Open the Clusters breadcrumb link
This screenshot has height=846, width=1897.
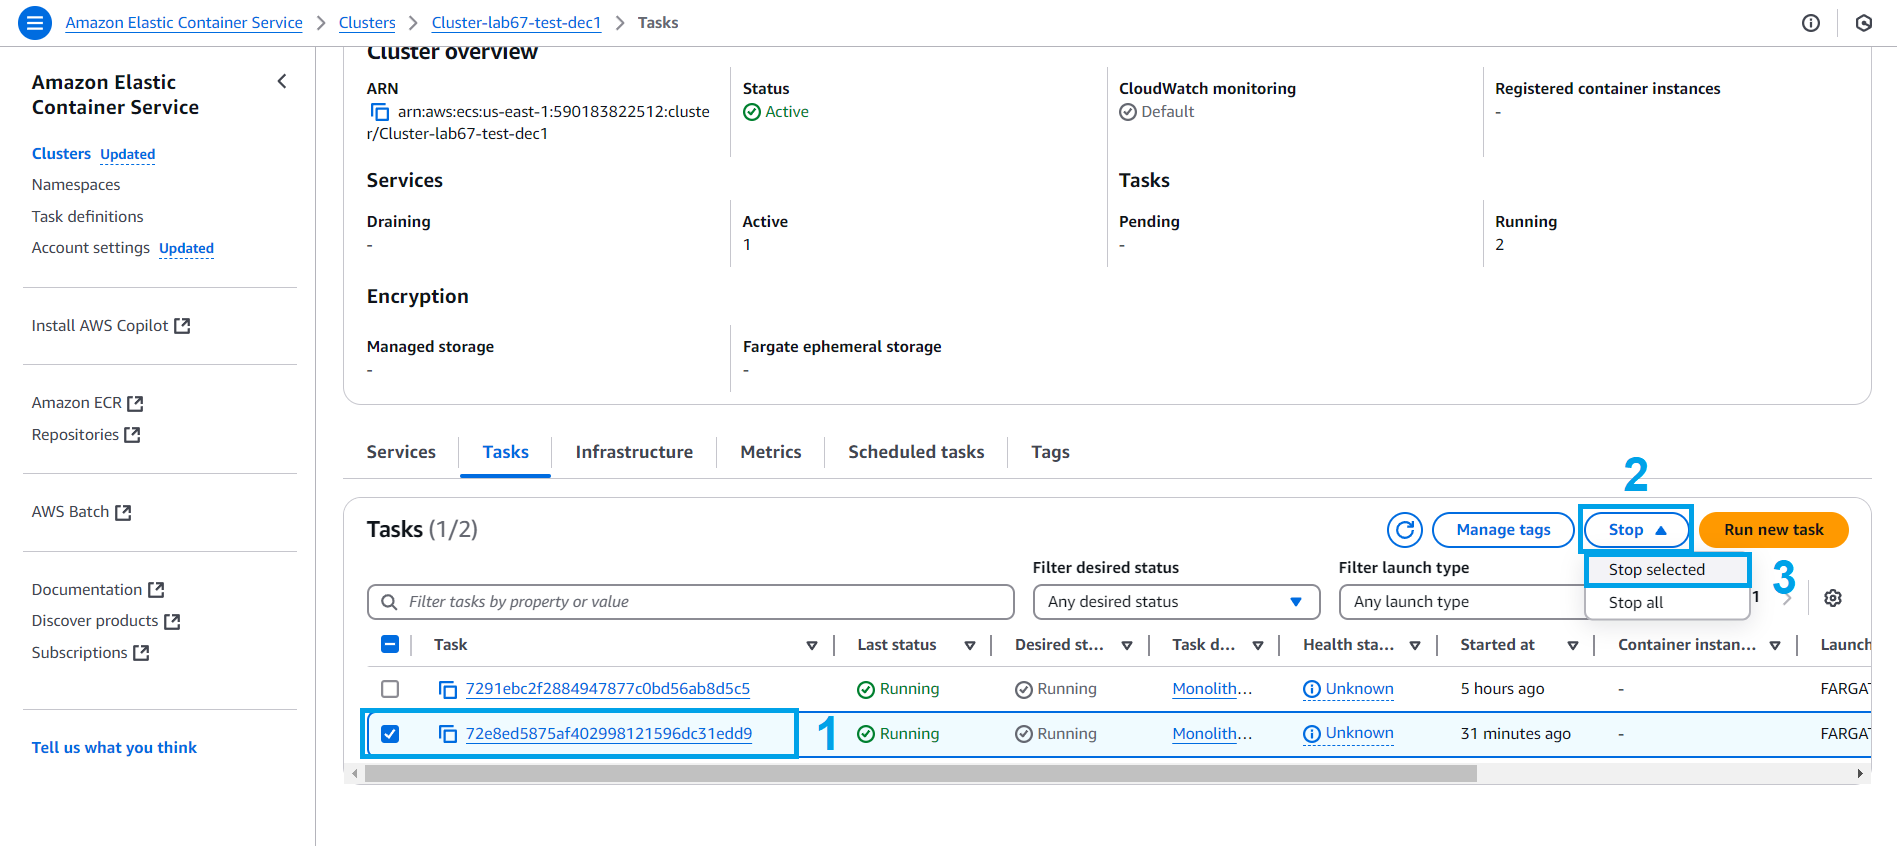[367, 23]
